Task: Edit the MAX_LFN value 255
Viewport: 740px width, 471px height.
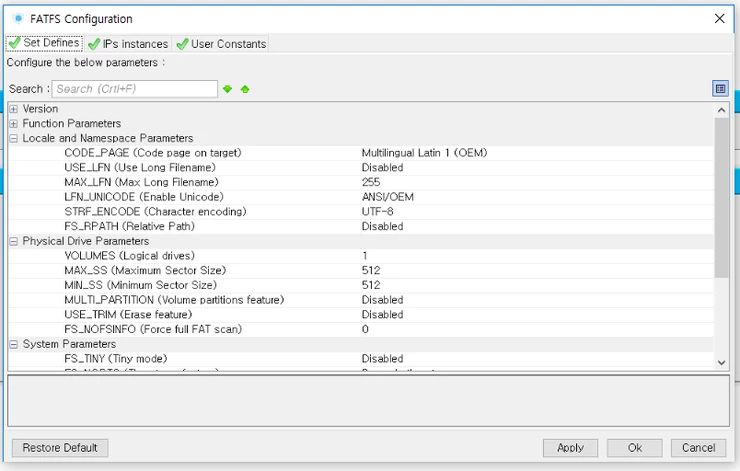Action: pos(371,182)
